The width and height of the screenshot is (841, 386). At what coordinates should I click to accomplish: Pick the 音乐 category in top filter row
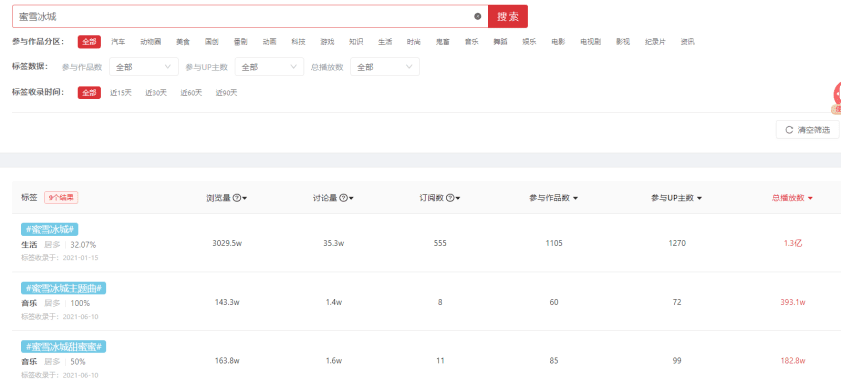pos(471,41)
